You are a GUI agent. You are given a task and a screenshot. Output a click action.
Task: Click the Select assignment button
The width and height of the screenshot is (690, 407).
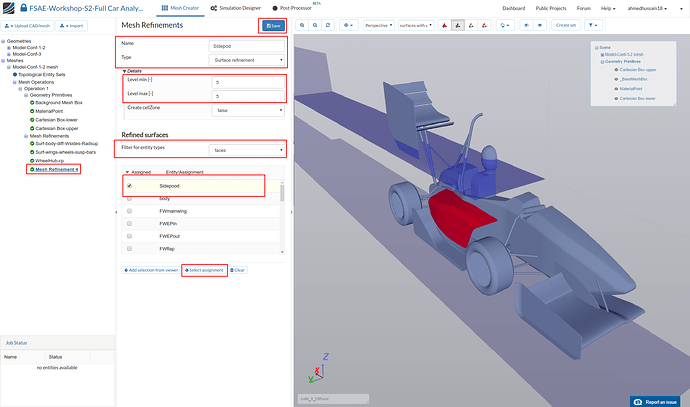coord(205,271)
